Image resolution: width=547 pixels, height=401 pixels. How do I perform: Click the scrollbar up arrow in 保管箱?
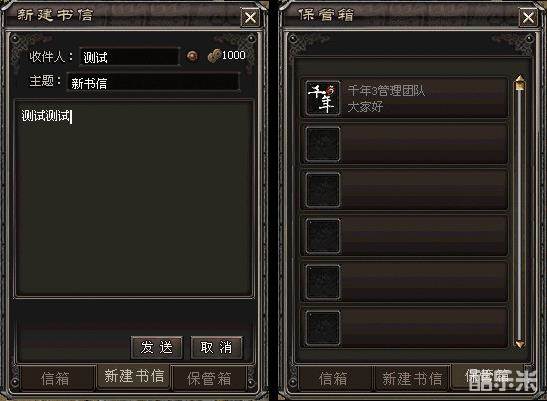tap(520, 82)
